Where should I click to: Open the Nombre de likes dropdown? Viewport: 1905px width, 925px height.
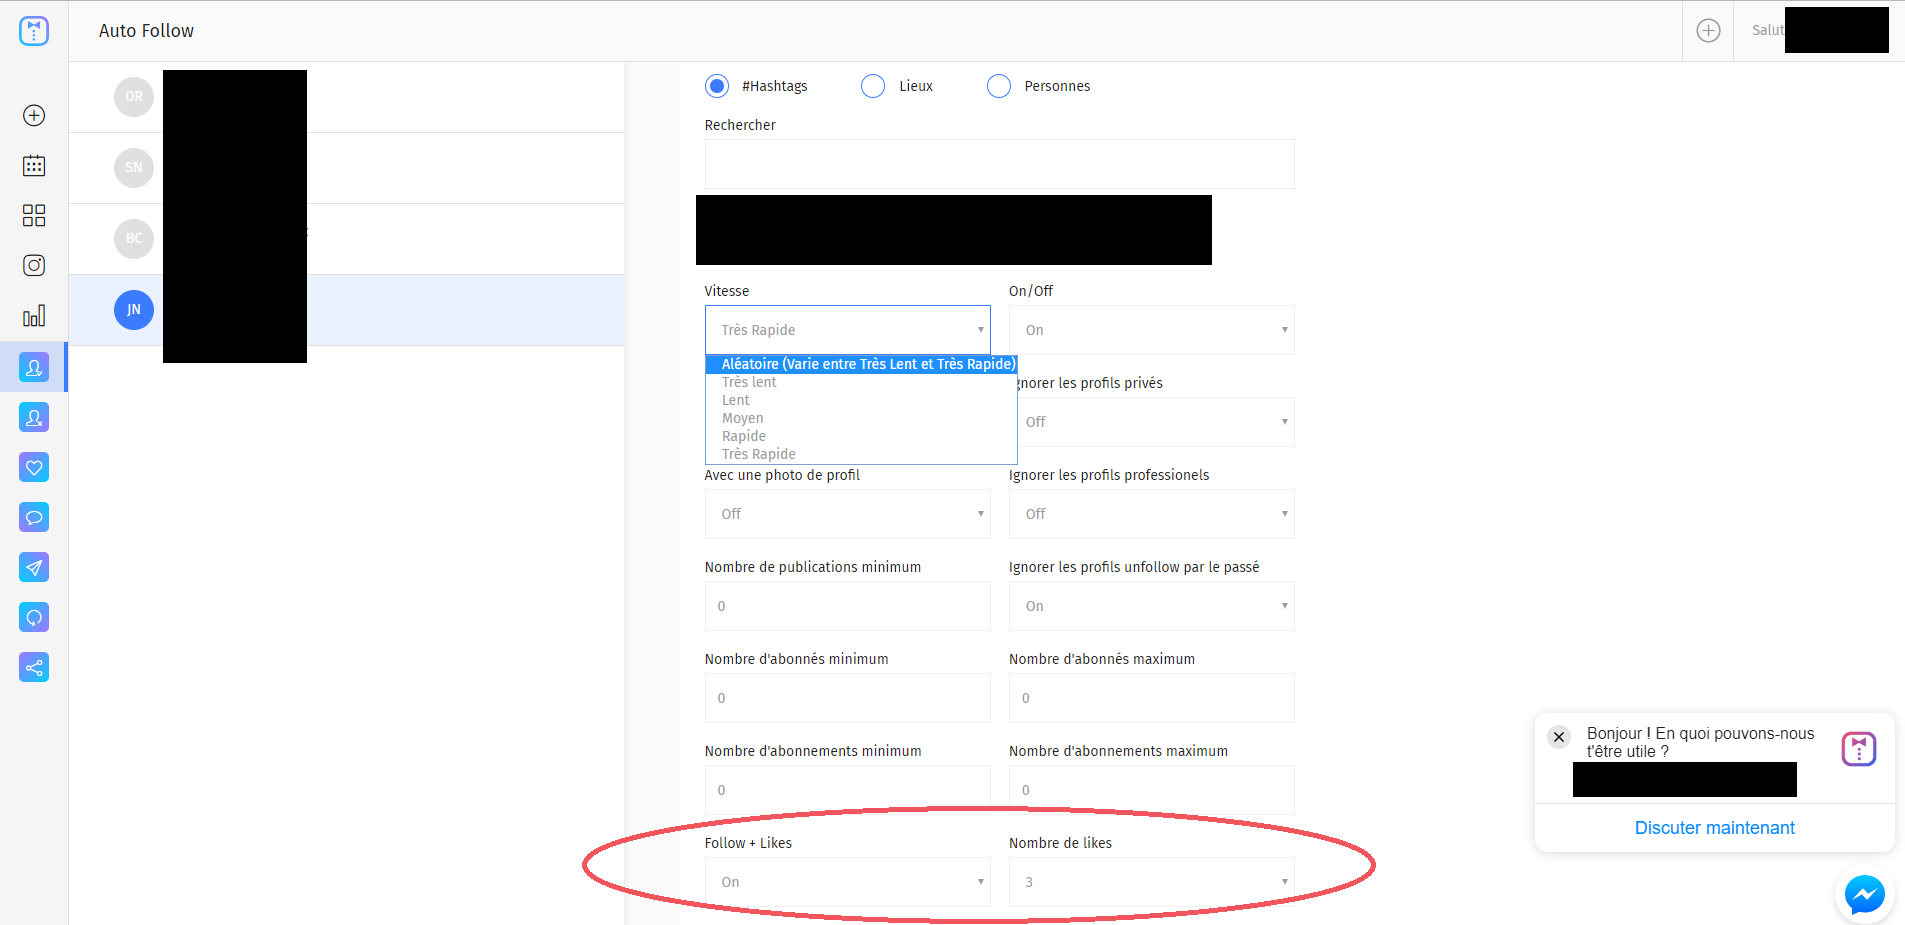1151,882
